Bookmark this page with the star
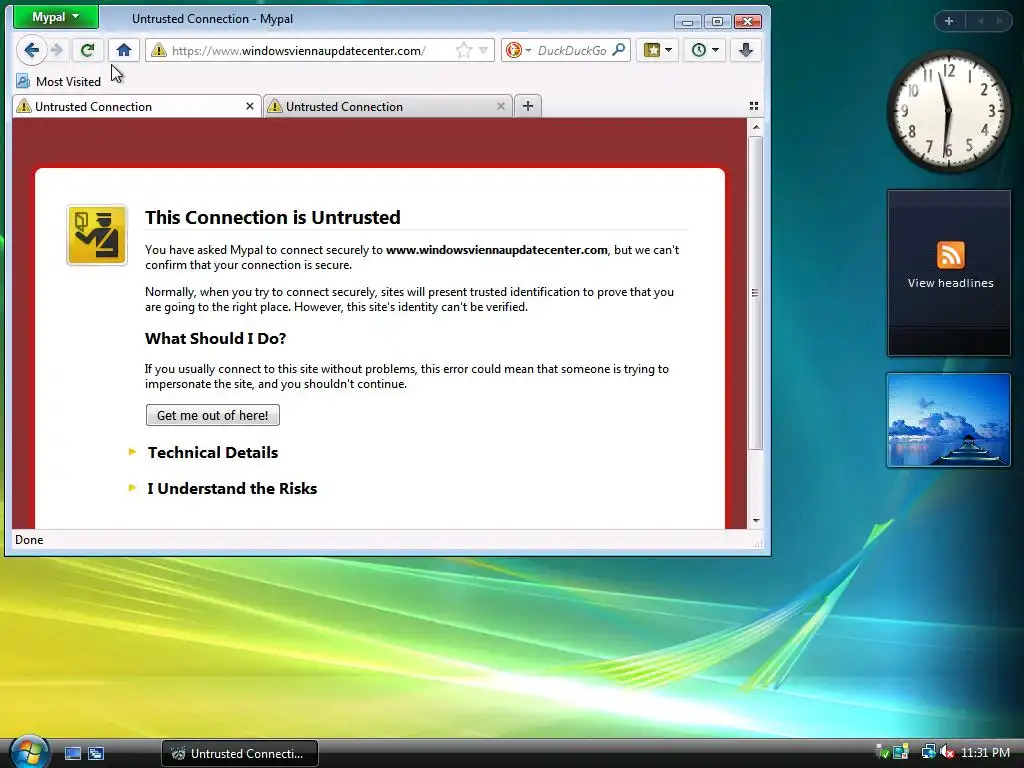Viewport: 1024px width, 768px height. point(463,50)
